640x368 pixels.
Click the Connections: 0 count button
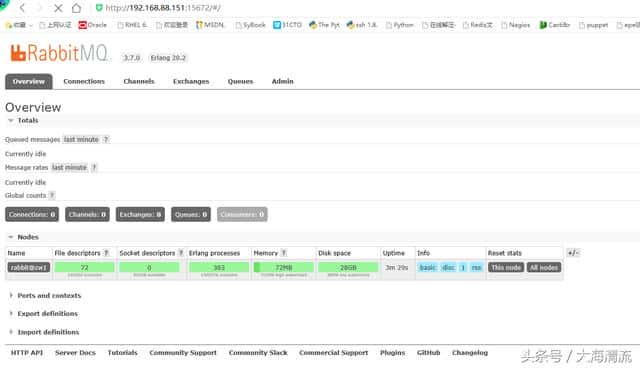[32, 215]
